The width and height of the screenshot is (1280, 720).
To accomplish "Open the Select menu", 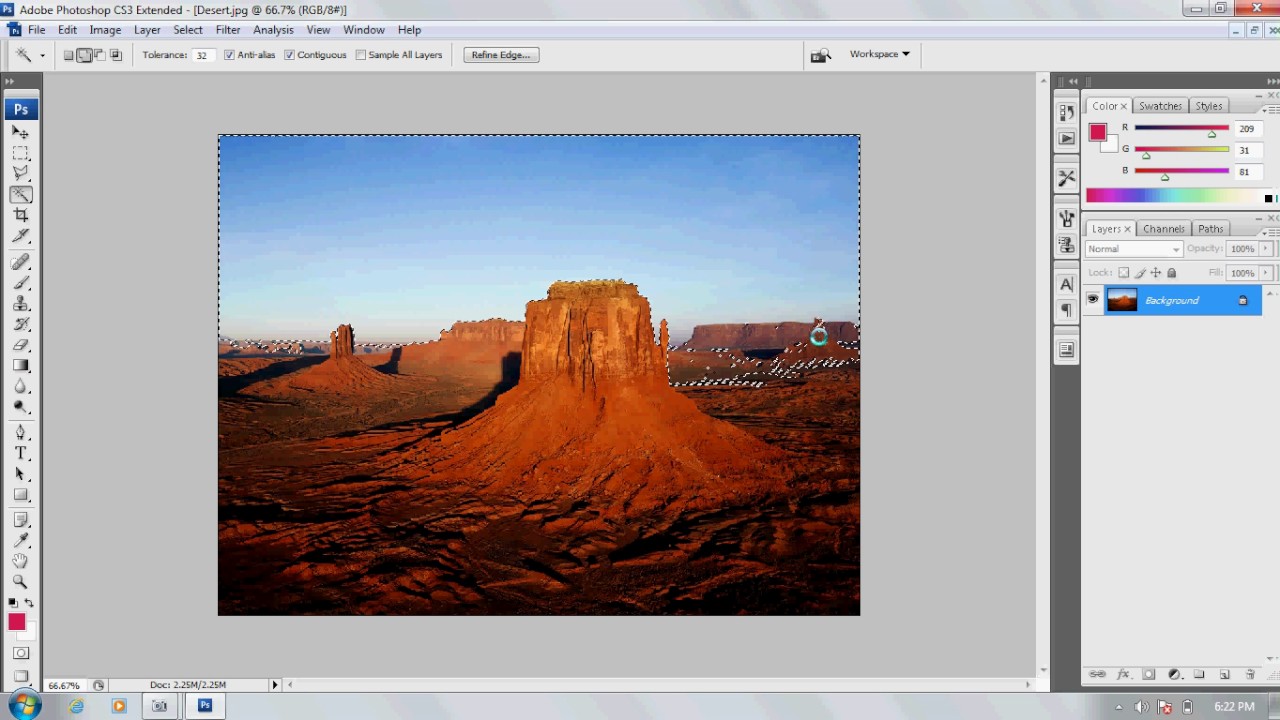I will click(x=188, y=30).
